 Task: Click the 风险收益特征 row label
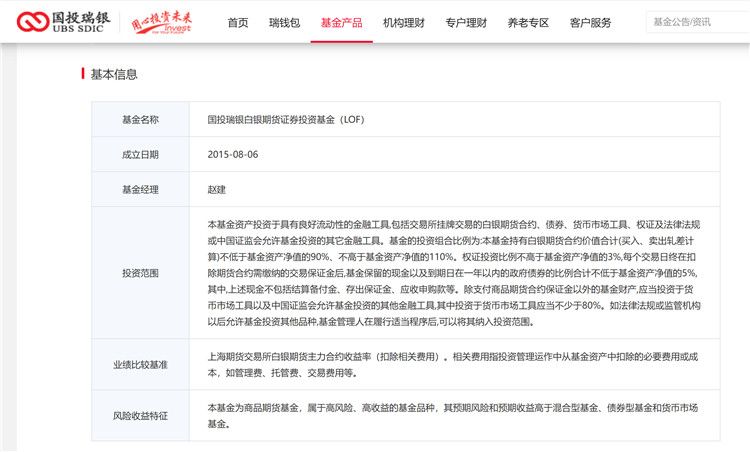click(x=140, y=415)
